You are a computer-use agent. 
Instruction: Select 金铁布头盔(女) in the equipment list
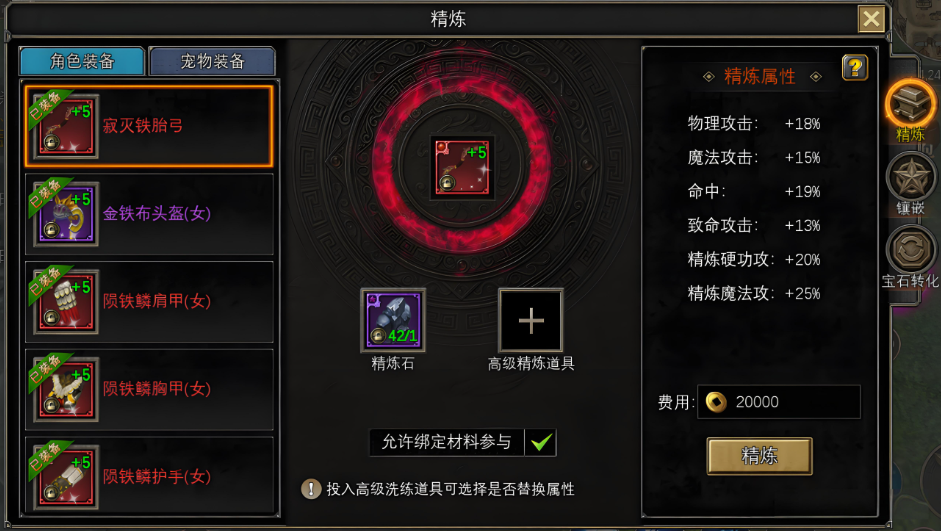[149, 214]
